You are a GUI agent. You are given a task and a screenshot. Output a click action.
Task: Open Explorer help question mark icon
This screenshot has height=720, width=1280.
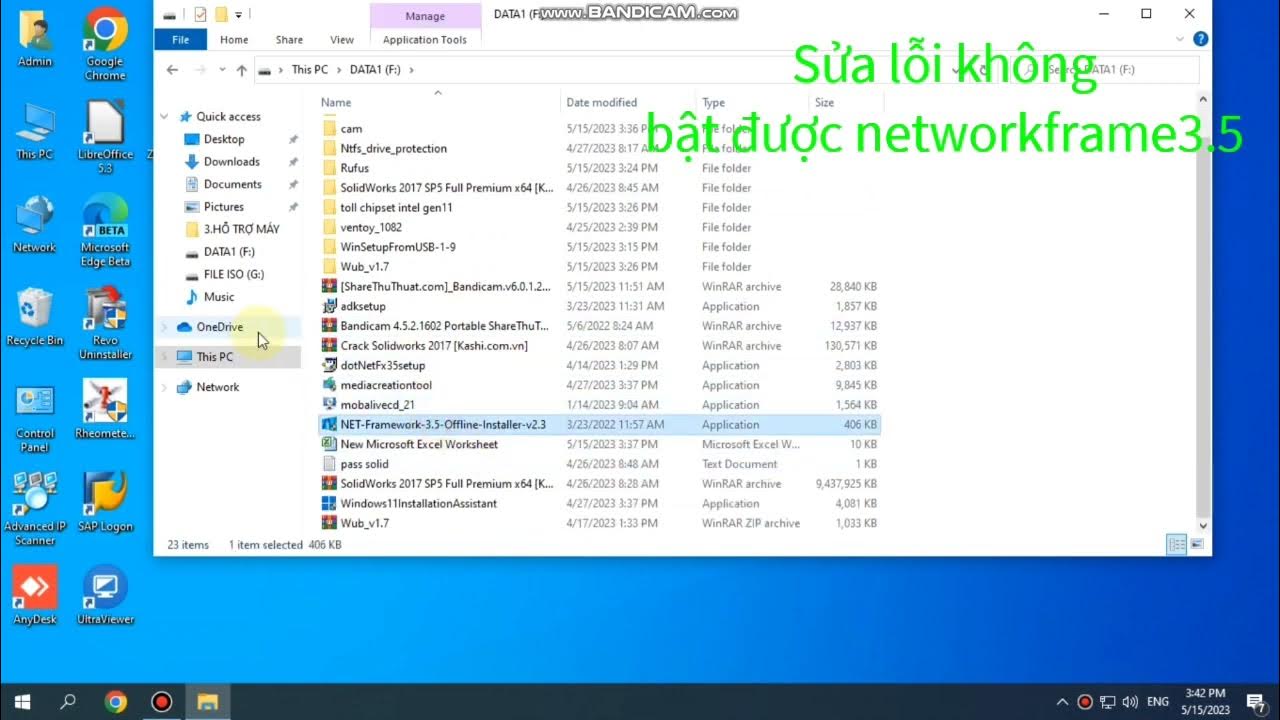coord(1201,39)
